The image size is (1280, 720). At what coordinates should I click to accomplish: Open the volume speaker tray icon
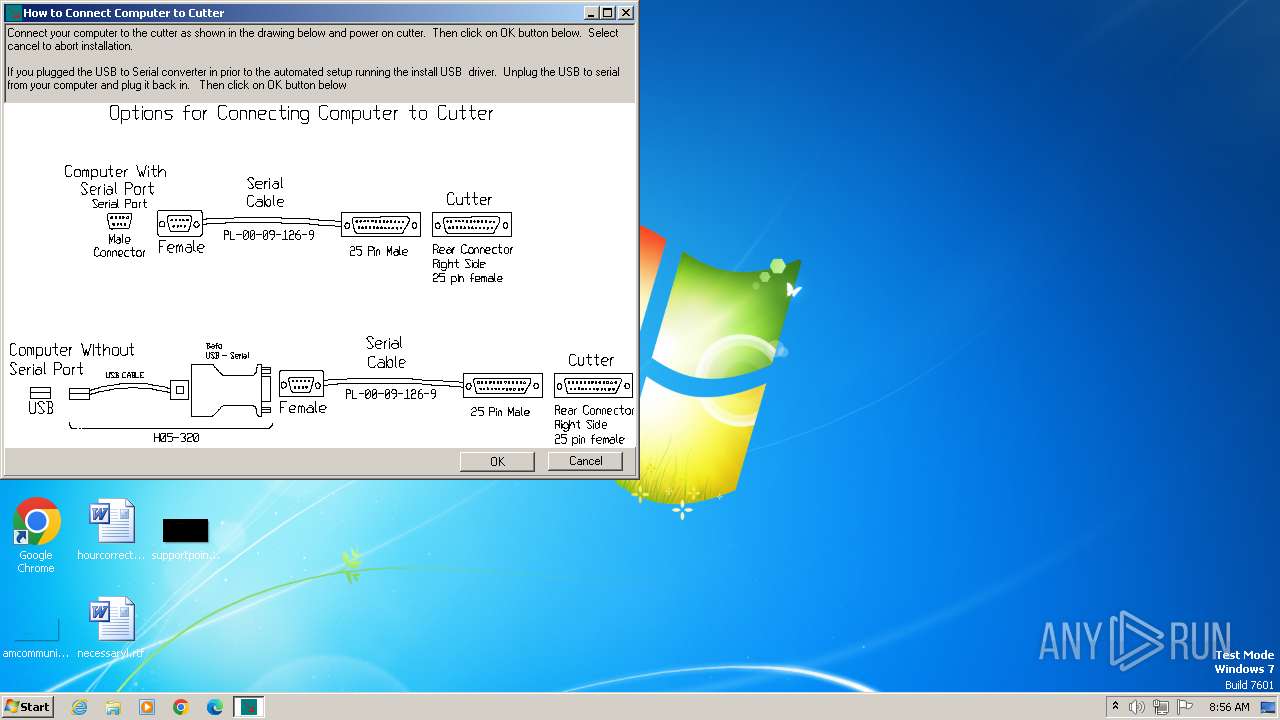[1136, 707]
